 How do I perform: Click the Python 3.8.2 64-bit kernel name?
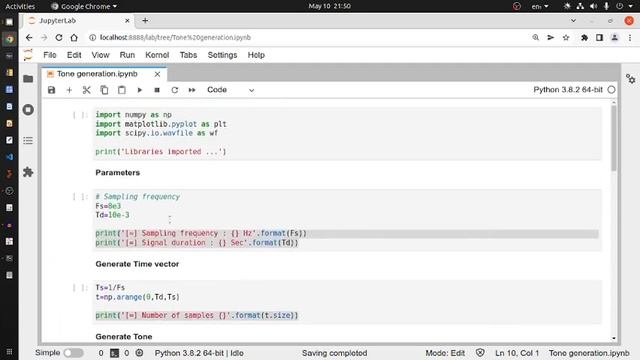point(568,90)
